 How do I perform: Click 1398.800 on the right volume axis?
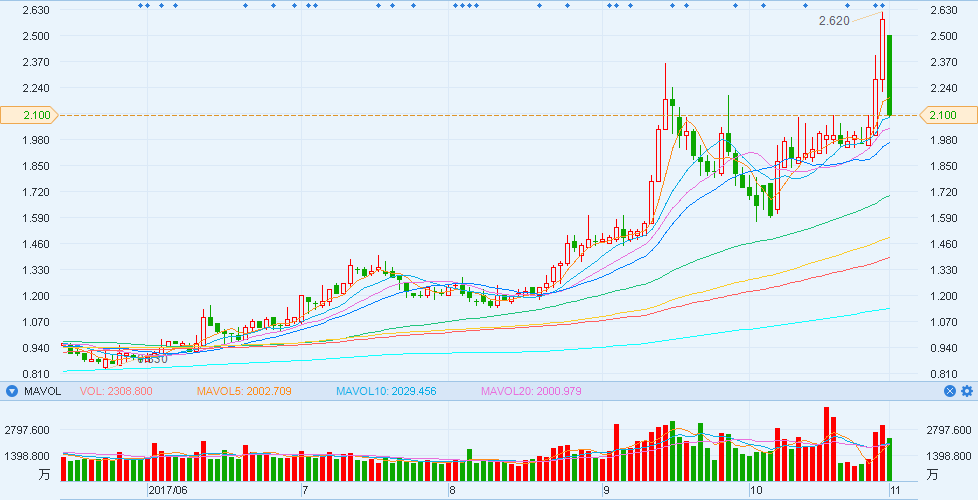949,456
